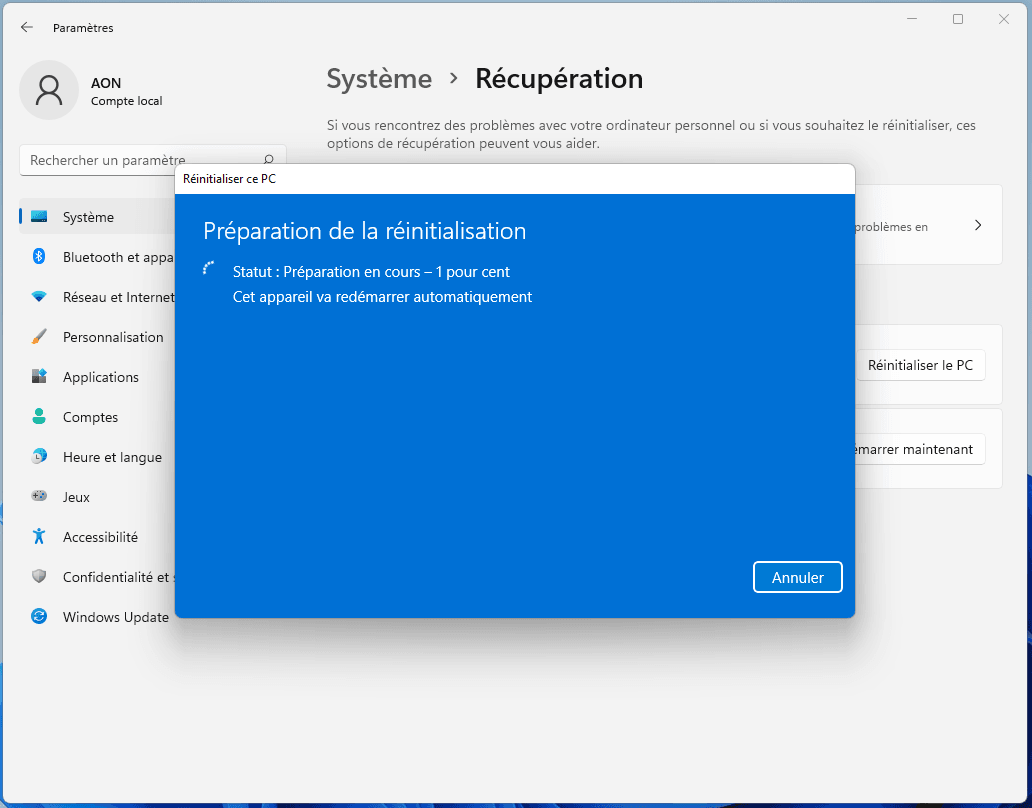The height and width of the screenshot is (808, 1032).
Task: Click the Personnalisation paintbrush icon
Action: point(39,337)
